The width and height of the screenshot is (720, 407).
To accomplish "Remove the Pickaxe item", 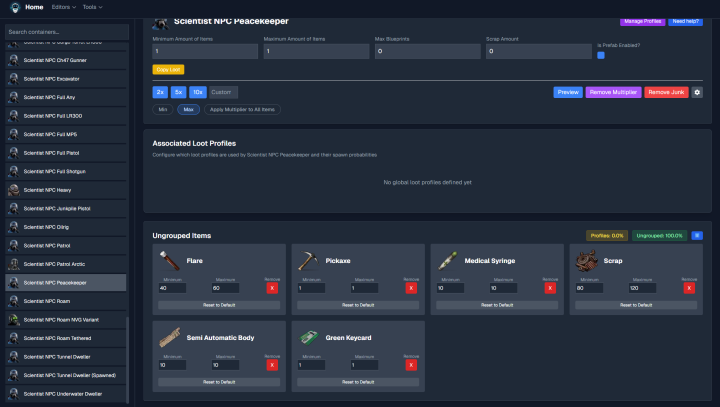I will (x=411, y=288).
